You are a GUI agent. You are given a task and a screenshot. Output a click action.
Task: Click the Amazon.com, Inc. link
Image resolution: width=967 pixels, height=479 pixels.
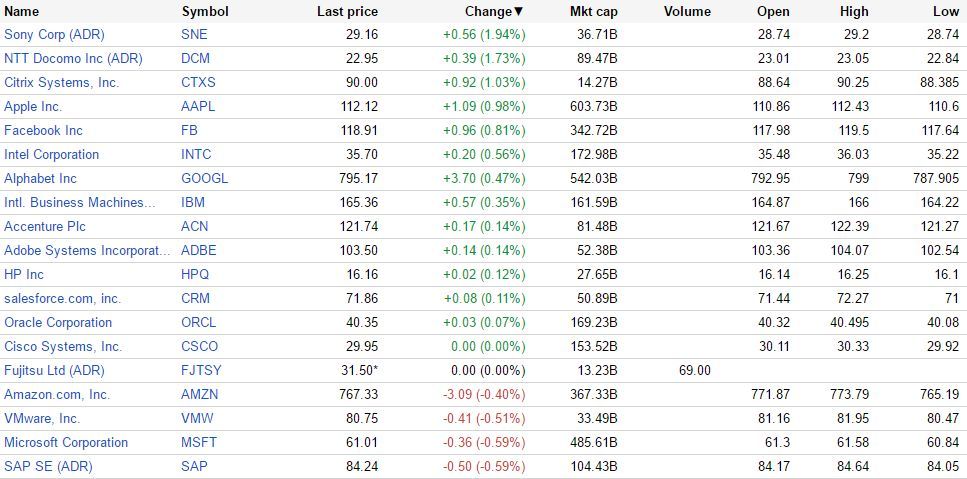57,394
